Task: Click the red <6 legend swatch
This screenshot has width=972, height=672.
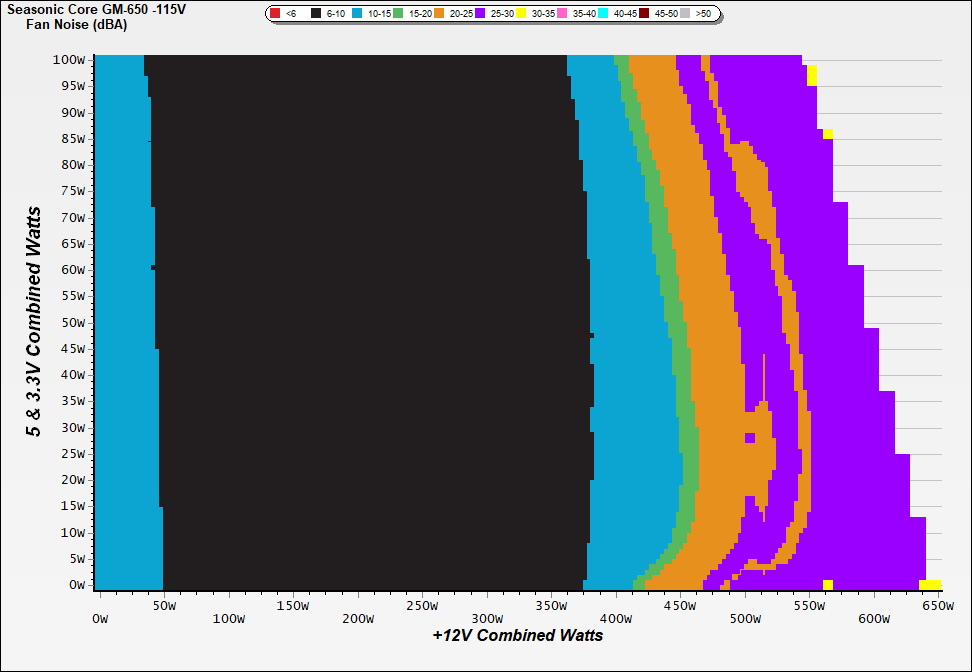Action: pos(275,14)
